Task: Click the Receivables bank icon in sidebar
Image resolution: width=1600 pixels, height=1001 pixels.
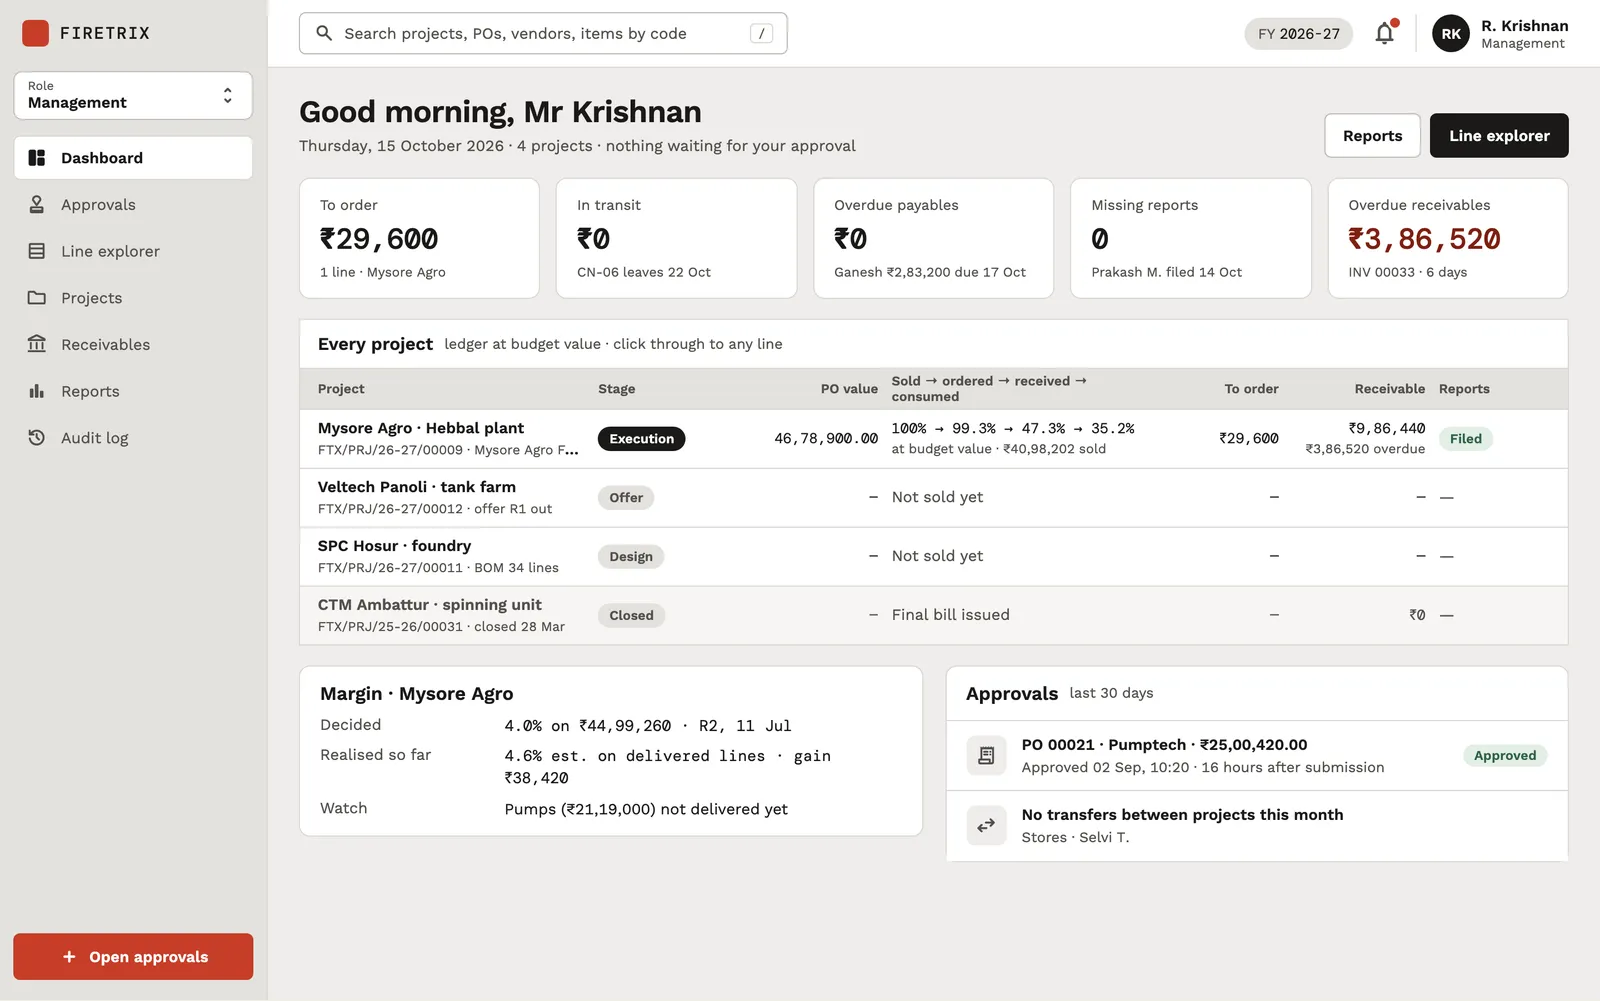Action: click(x=37, y=344)
